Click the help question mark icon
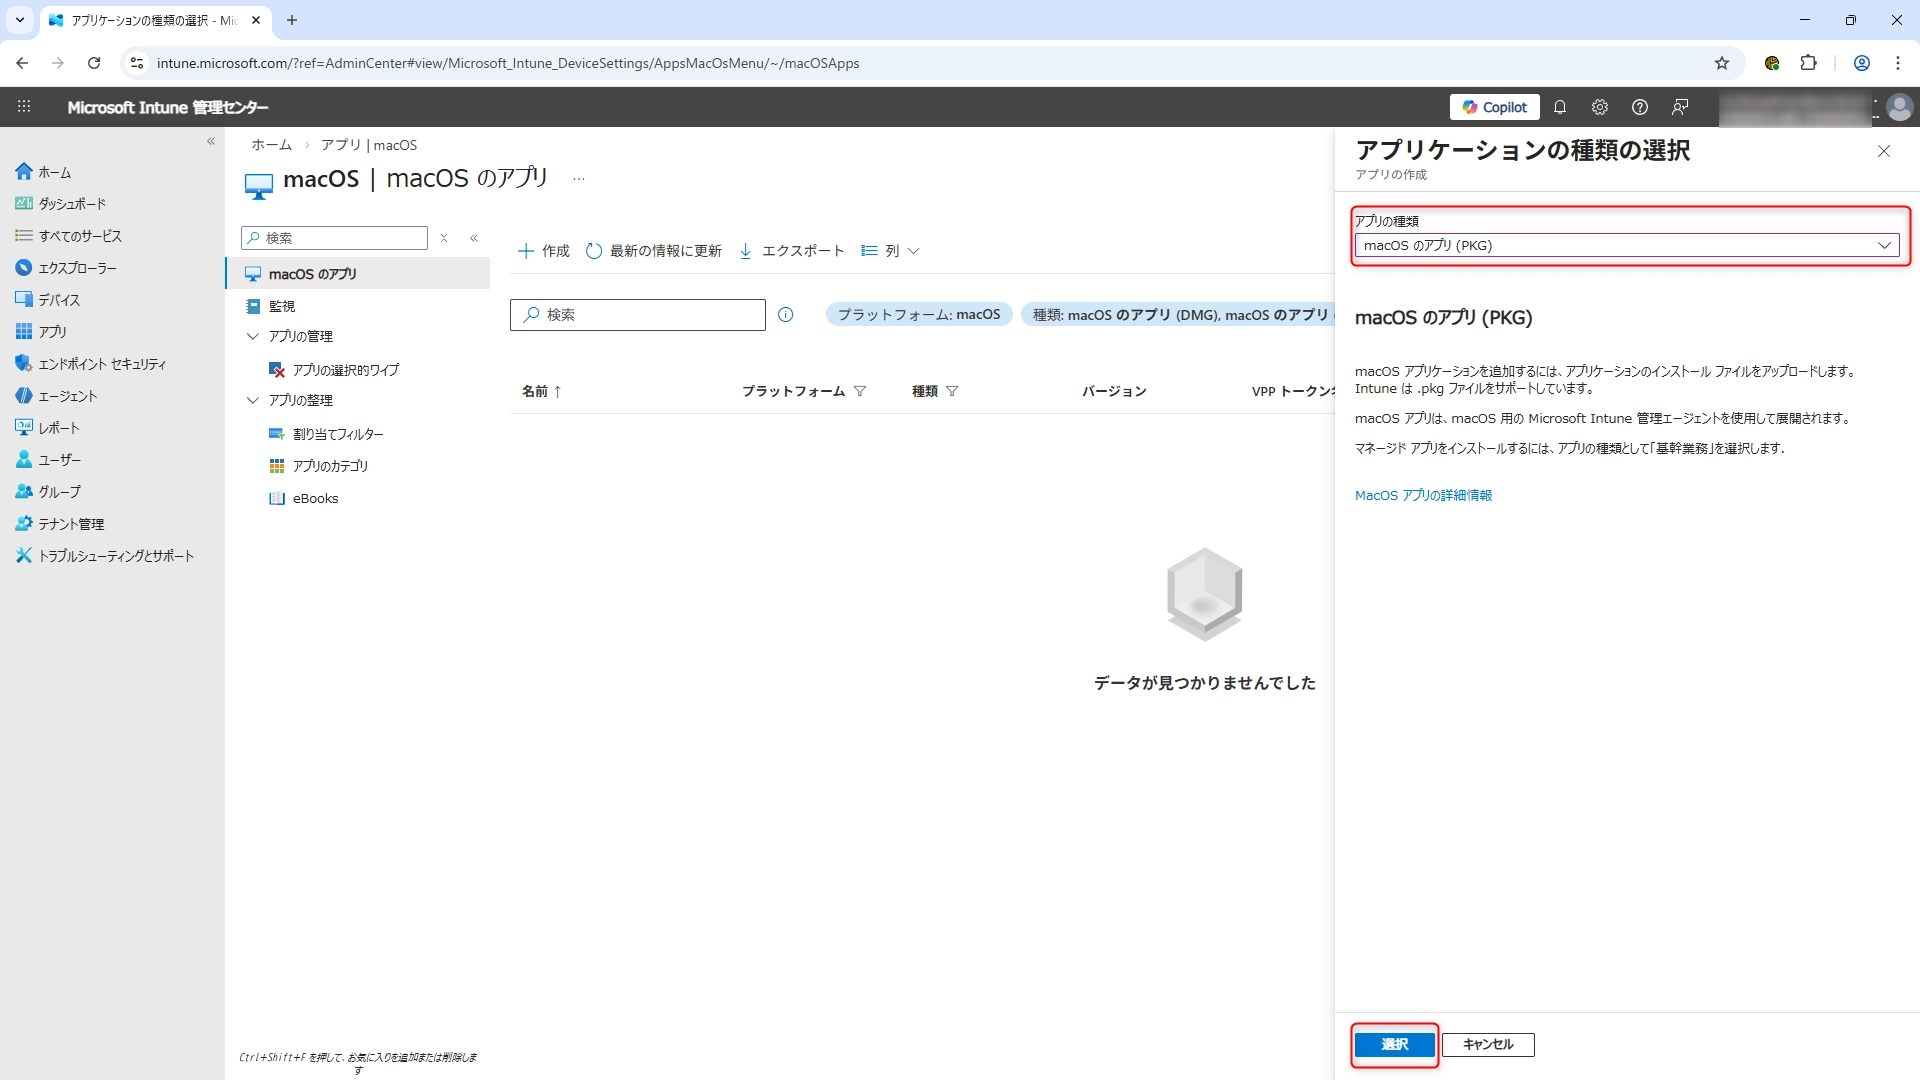The height and width of the screenshot is (1080, 1920). (1639, 107)
